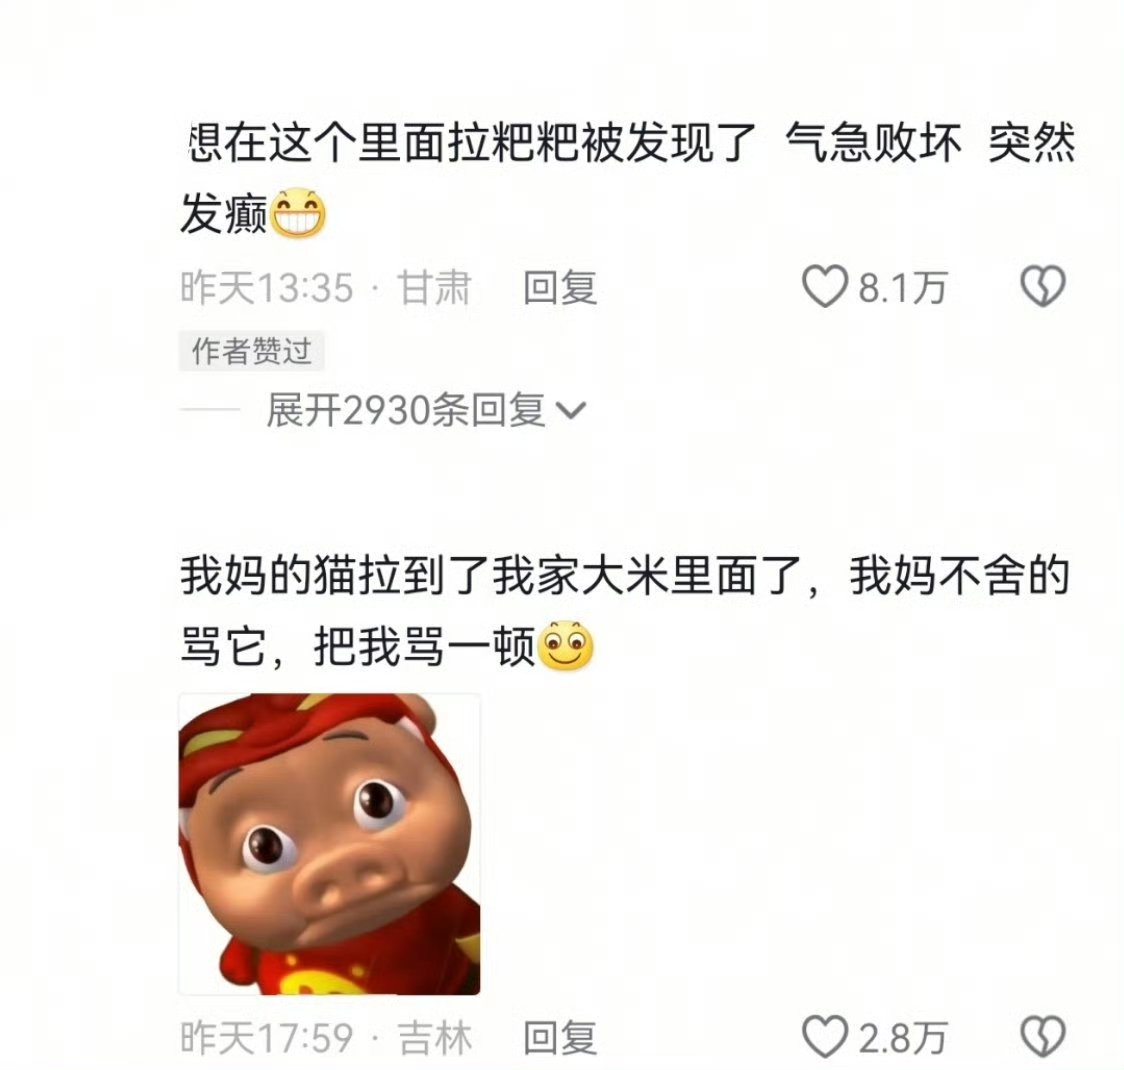Screen dimensions: 1124x1070
Task: Click the 8.1万 like count
Action: [x=902, y=288]
